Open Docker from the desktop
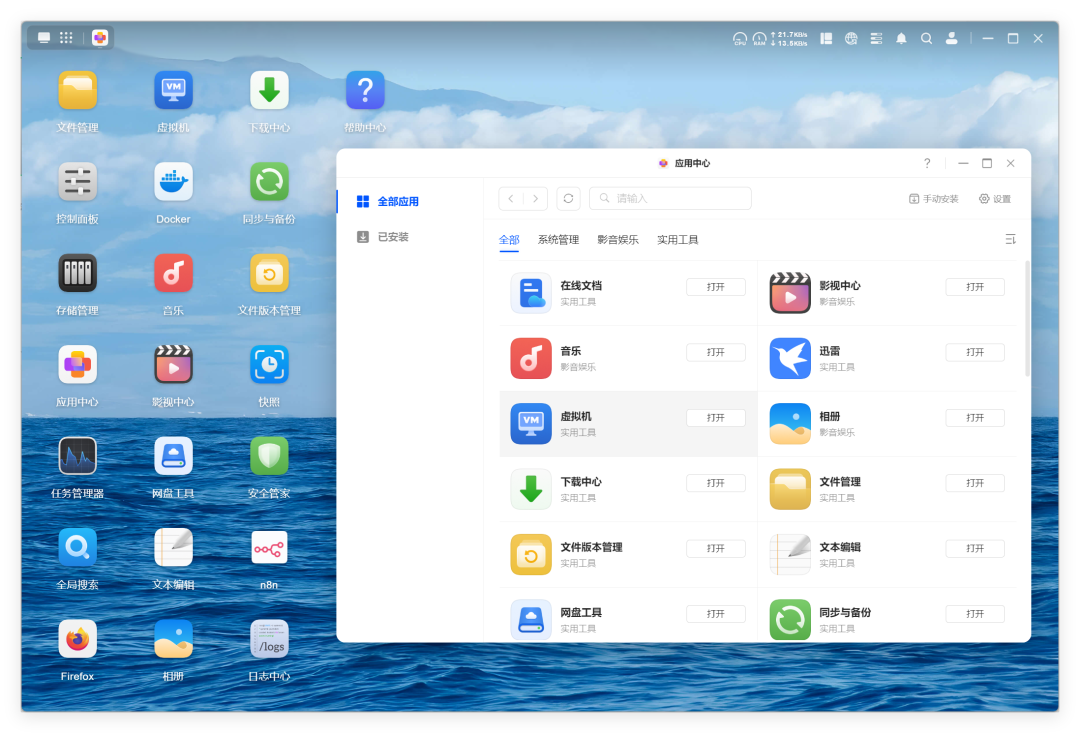The width and height of the screenshot is (1080, 733). coord(173,182)
